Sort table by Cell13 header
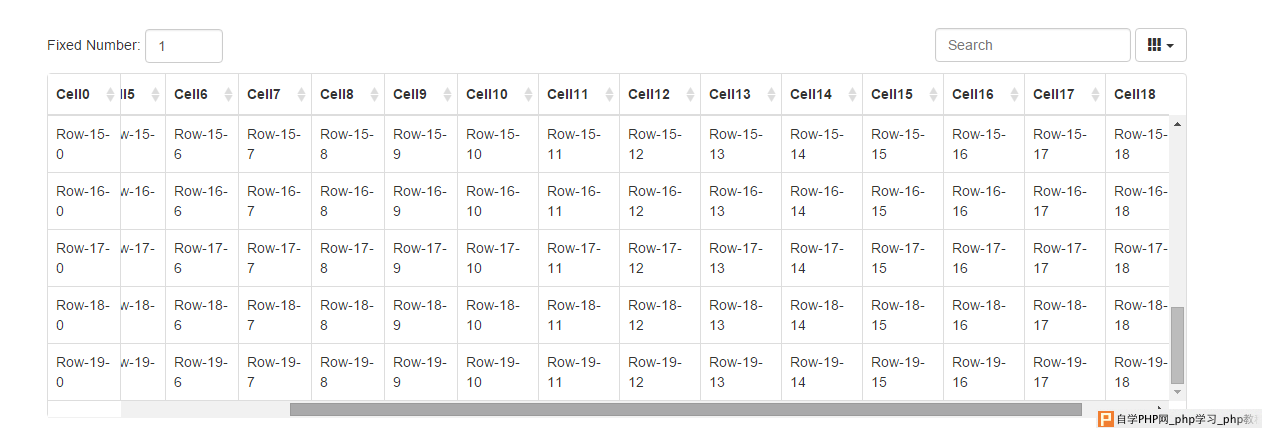 click(x=741, y=94)
